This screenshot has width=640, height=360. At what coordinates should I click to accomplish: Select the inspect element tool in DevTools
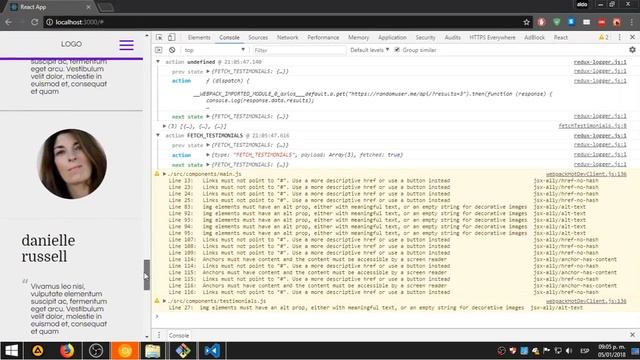tap(159, 37)
